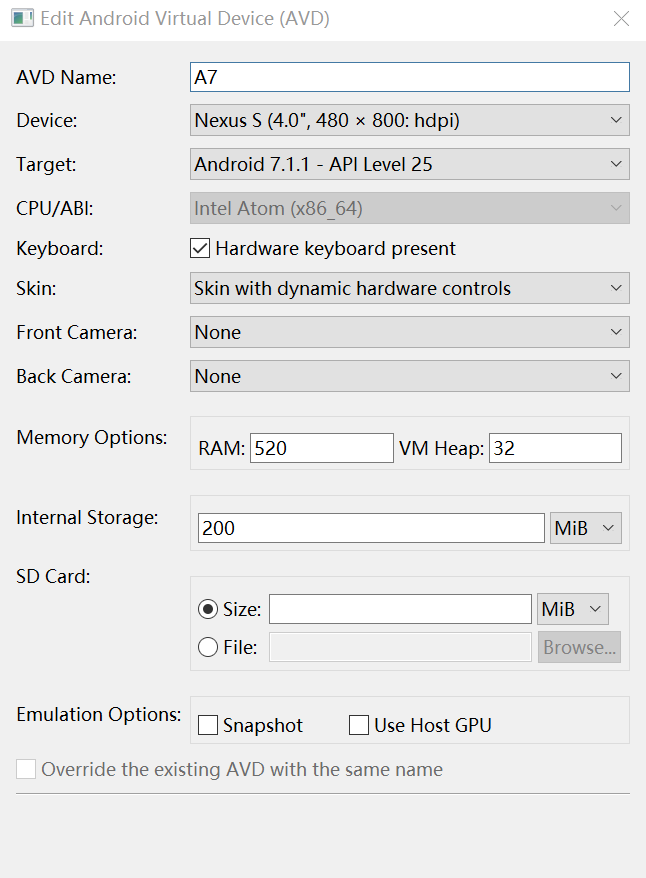
Task: Open the Skin selection dropdown
Action: tap(409, 289)
